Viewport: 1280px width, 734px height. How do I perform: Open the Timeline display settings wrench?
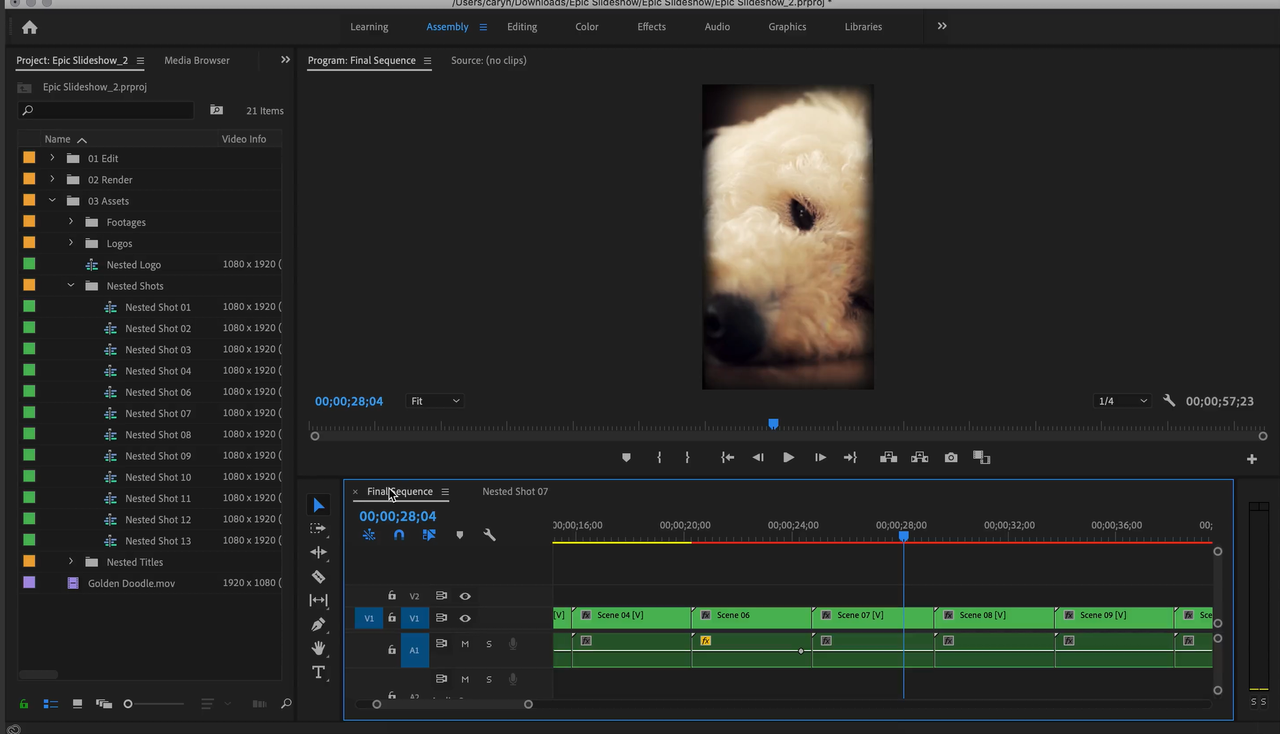[490, 535]
